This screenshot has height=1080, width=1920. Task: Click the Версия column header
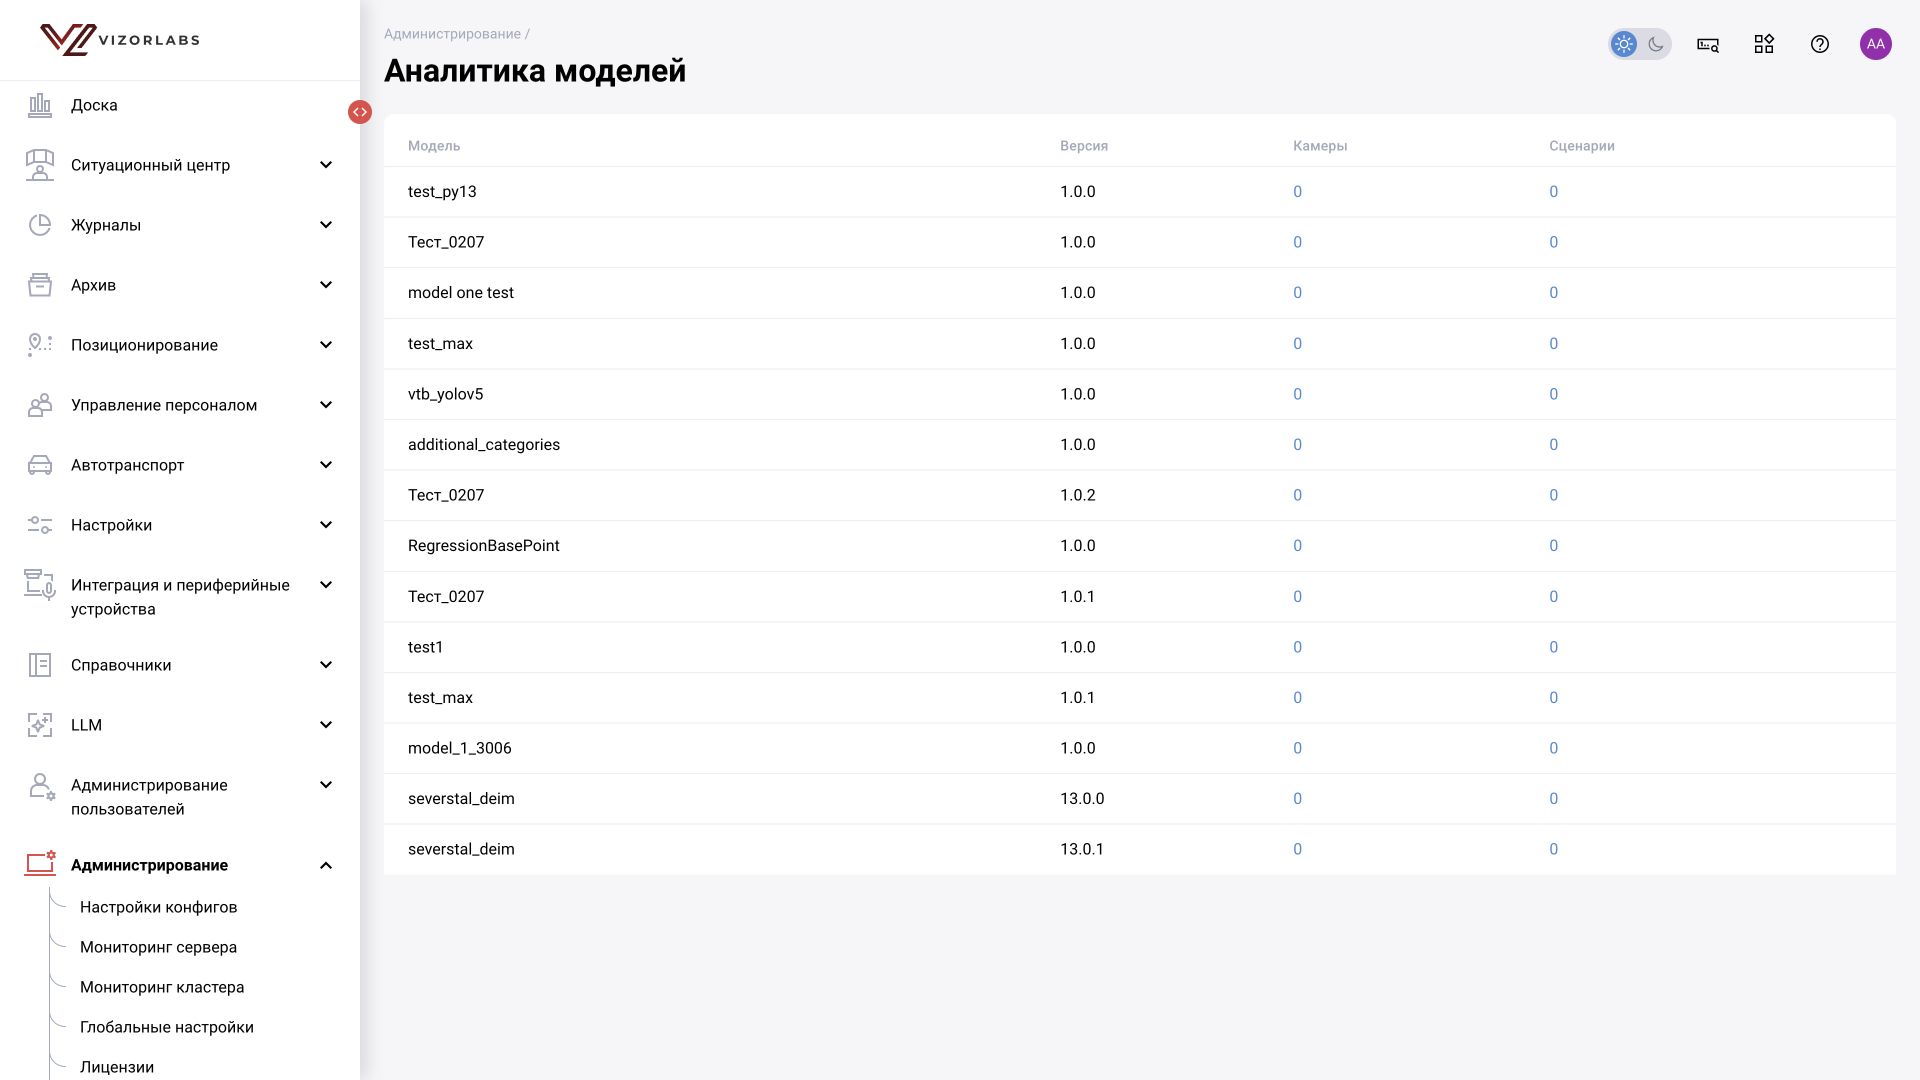(x=1084, y=146)
